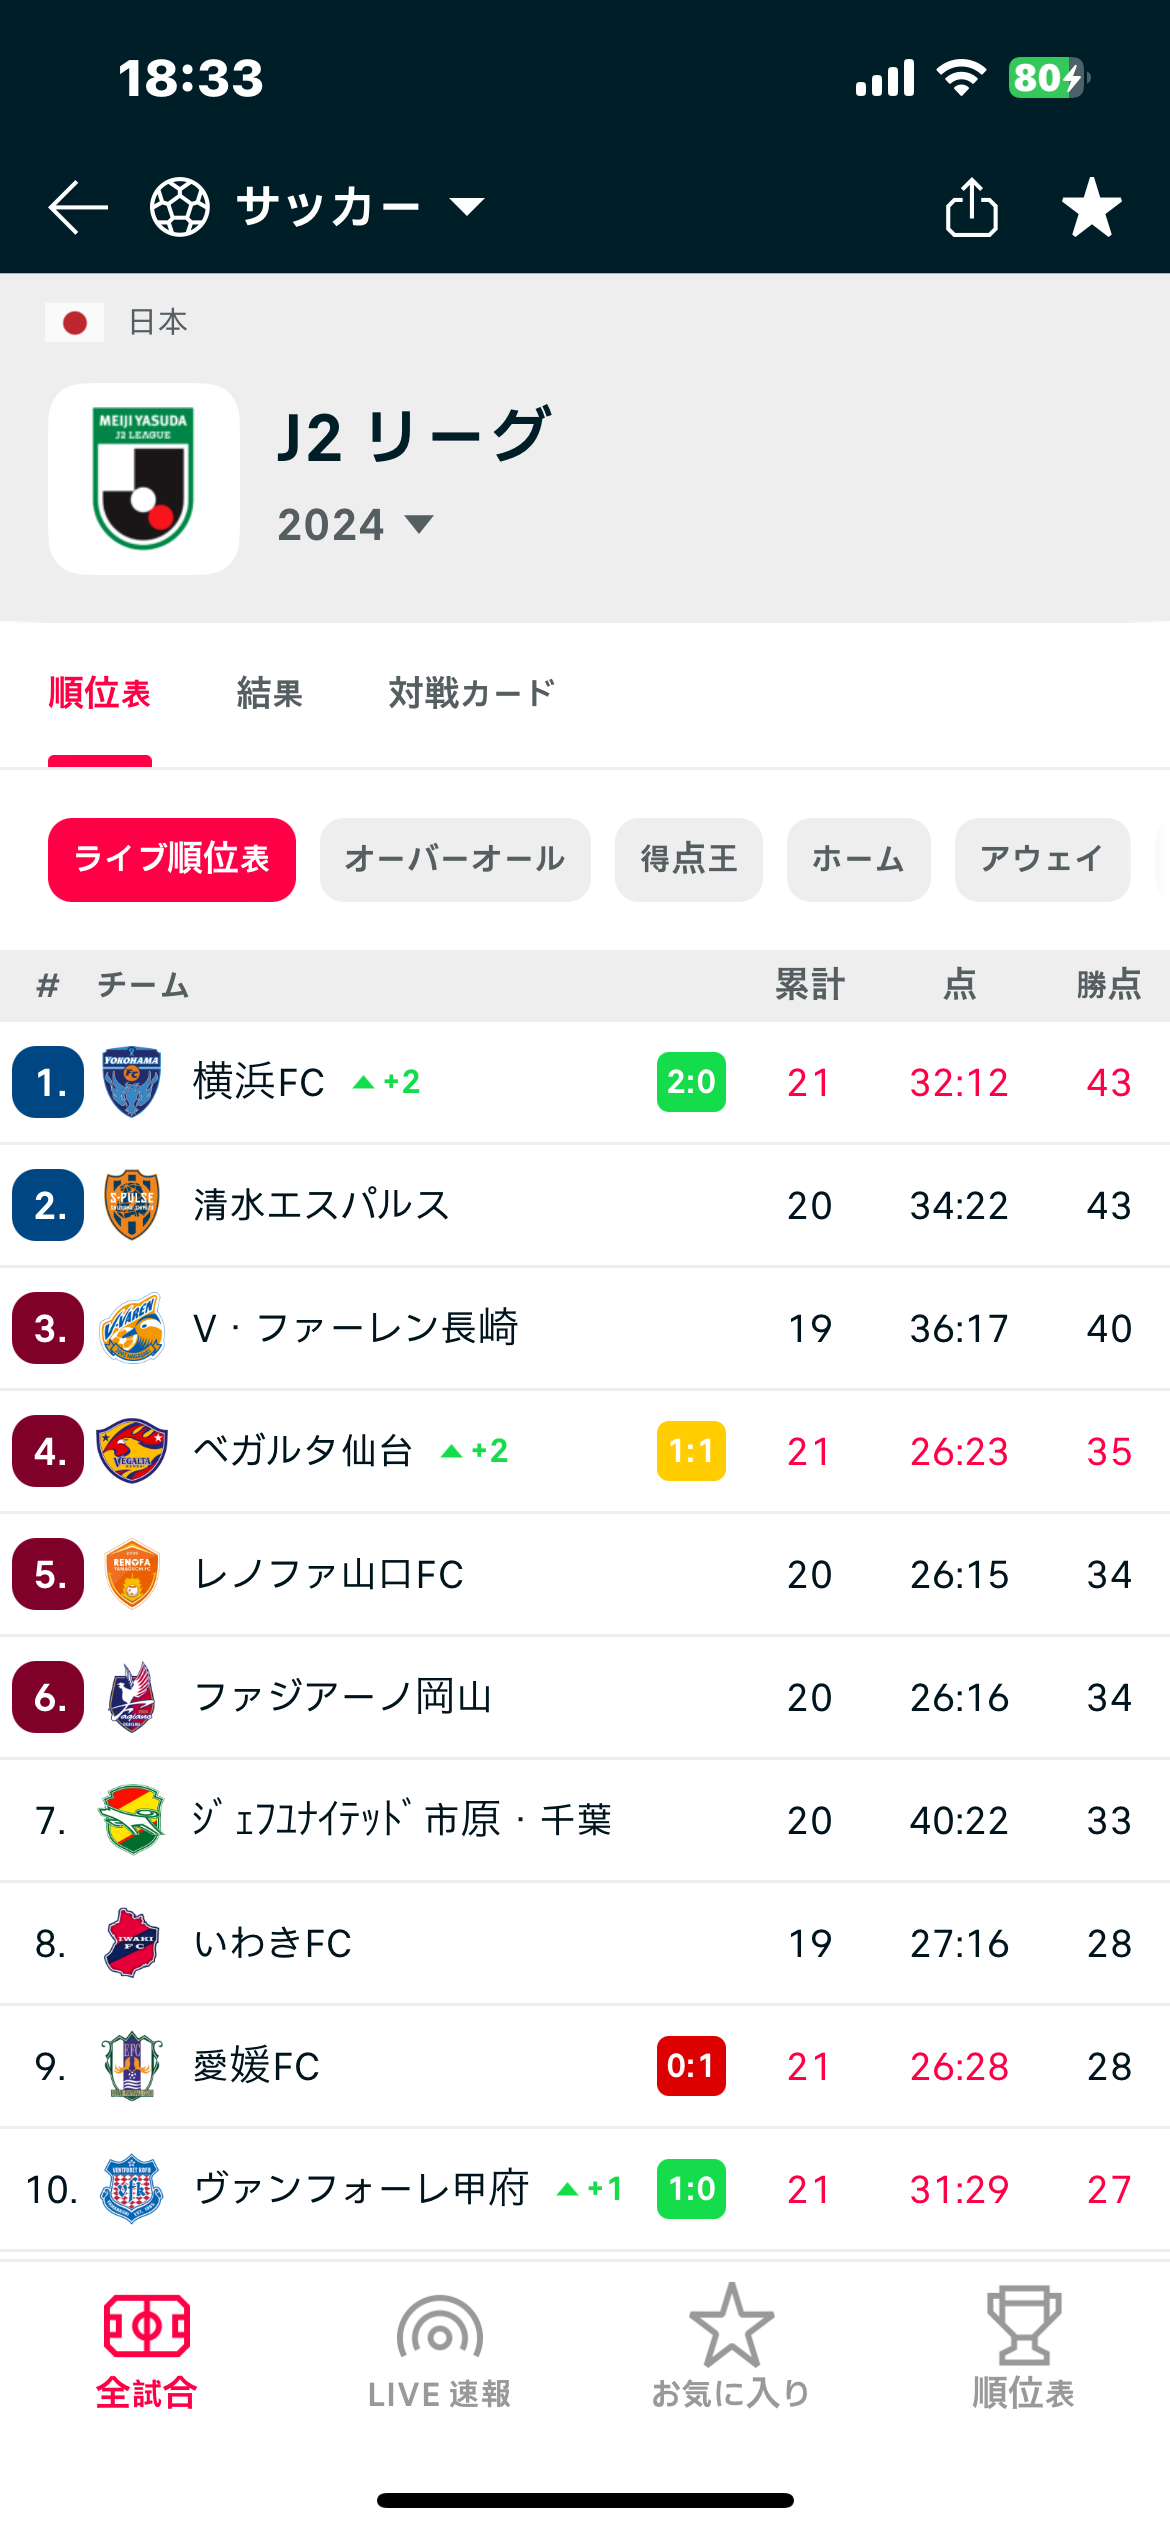Select the オーバーオール filter chip
Screen dimensions: 1170x2532
point(455,860)
